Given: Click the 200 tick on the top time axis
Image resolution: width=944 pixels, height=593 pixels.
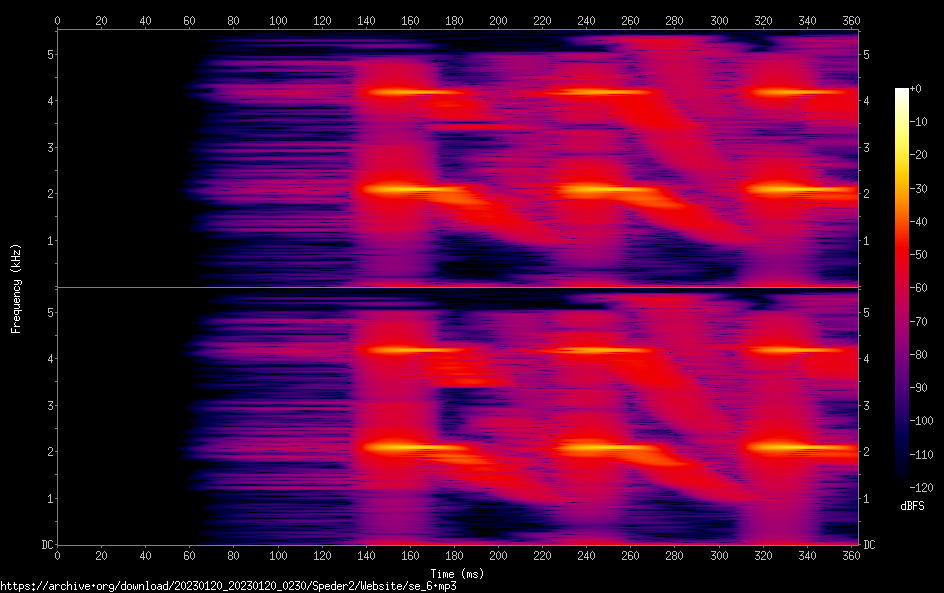Looking at the screenshot, I should [498, 19].
